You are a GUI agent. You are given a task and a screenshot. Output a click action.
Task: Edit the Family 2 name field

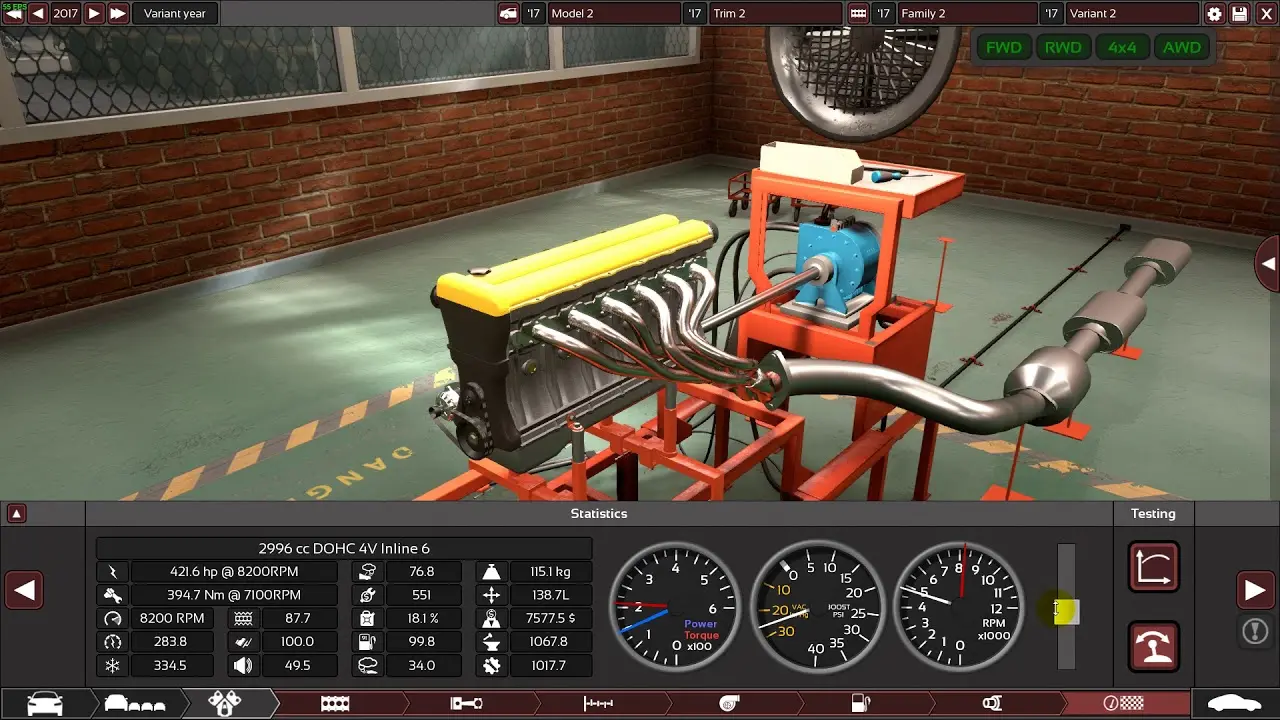point(967,13)
